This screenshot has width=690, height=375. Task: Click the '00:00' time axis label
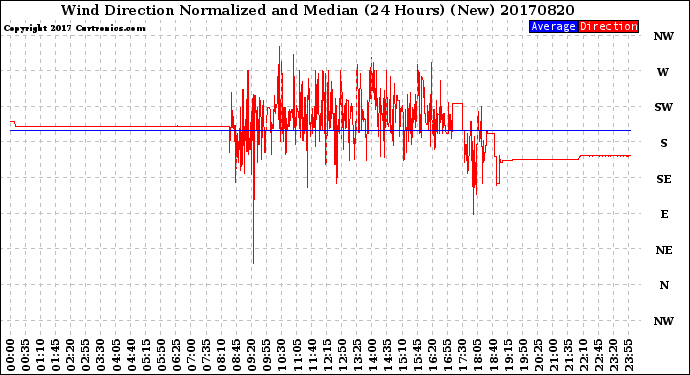[11, 355]
